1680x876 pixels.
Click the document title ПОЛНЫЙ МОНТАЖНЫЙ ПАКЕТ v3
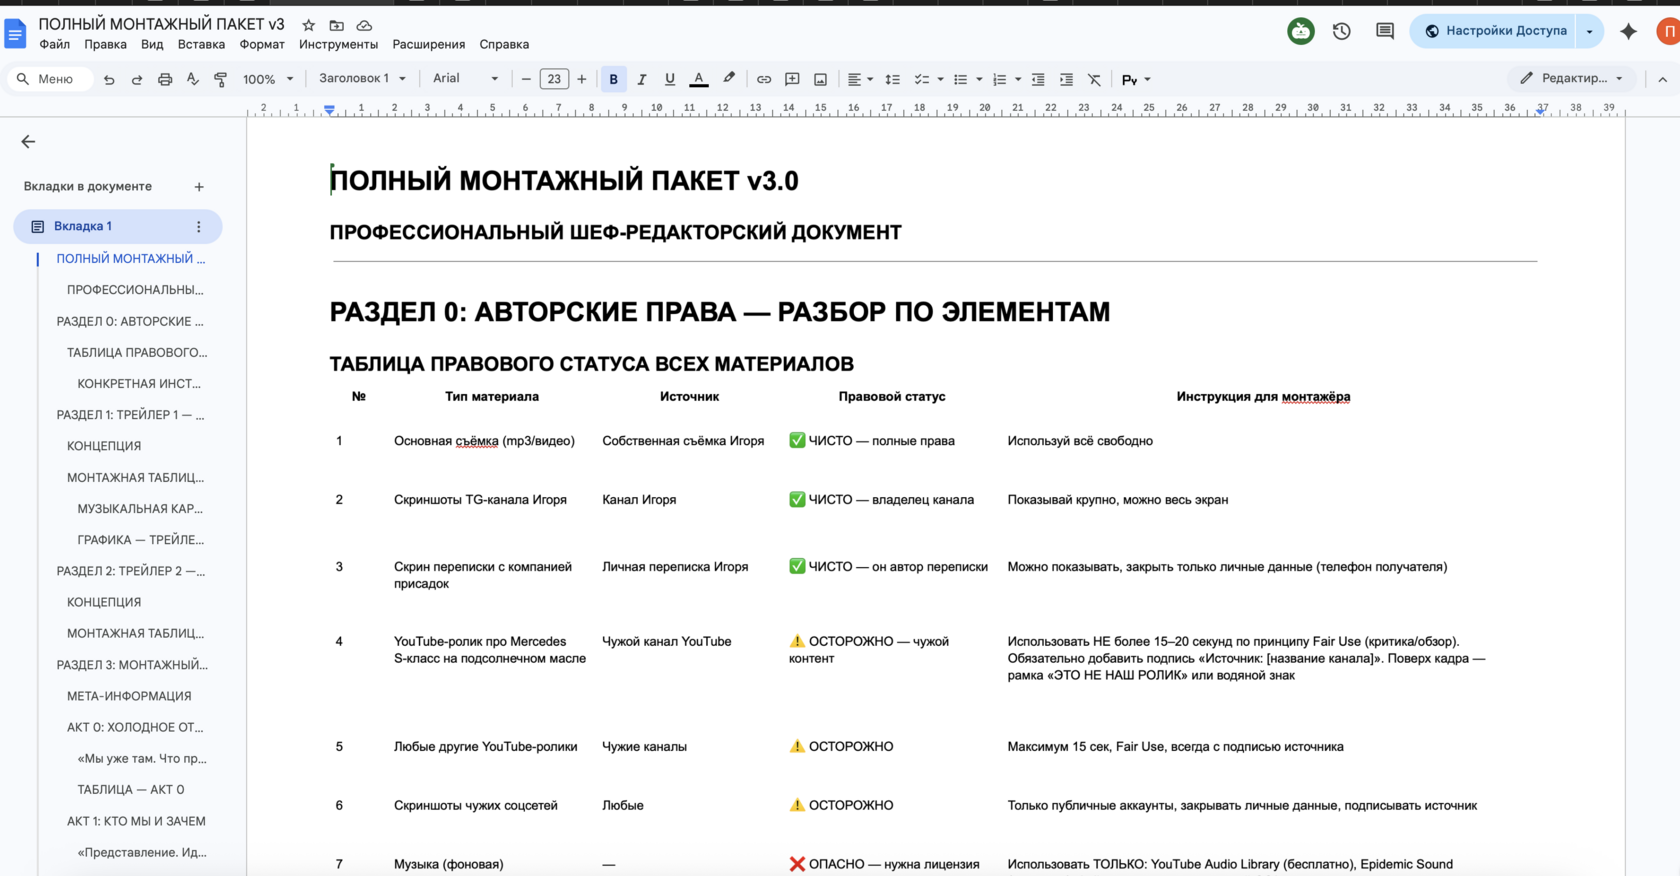161,24
